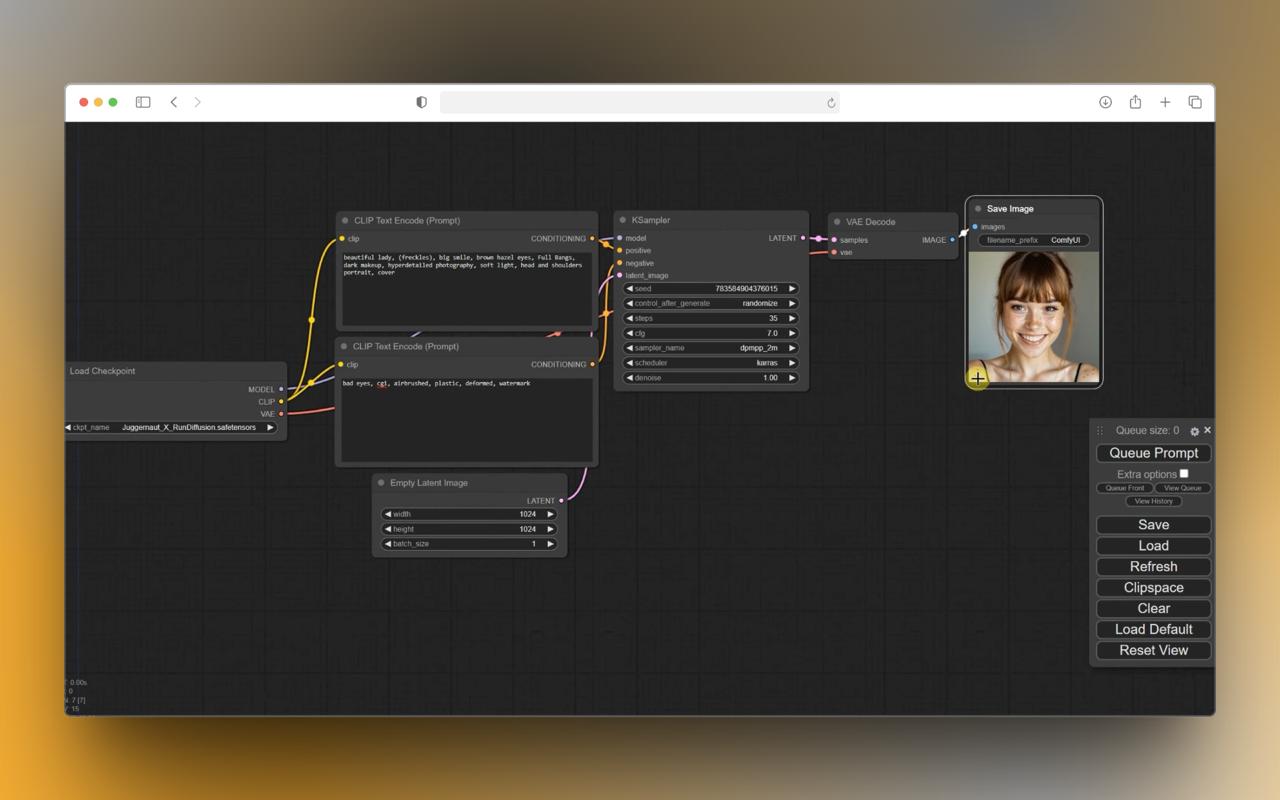Close the queue panel with X

point(1207,430)
